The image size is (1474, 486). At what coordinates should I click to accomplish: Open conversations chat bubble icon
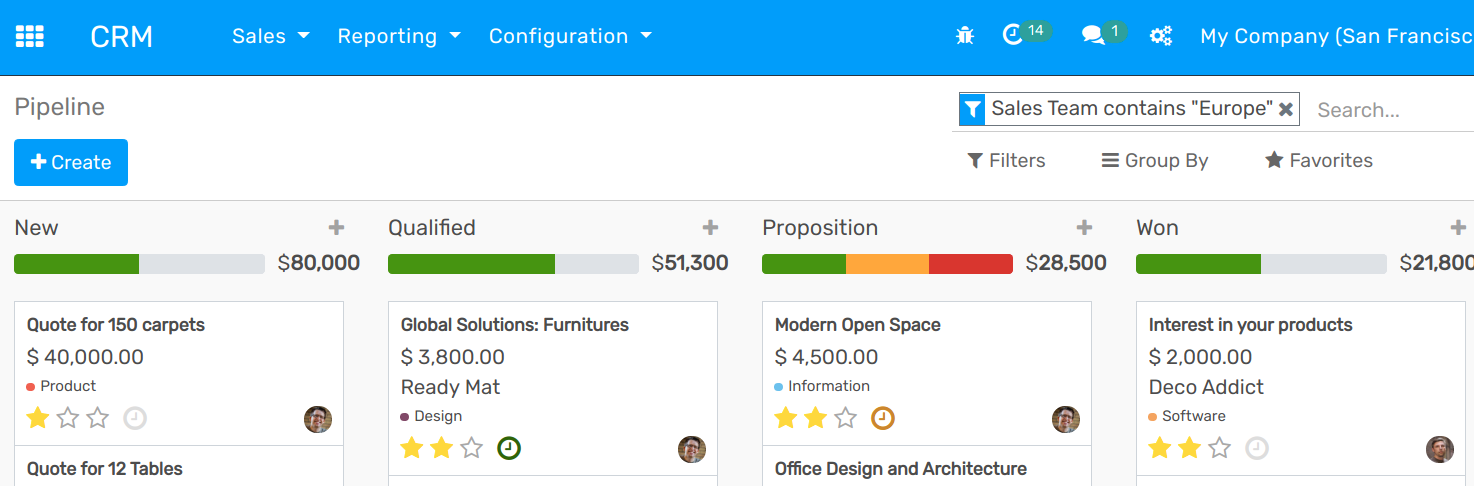click(x=1092, y=36)
